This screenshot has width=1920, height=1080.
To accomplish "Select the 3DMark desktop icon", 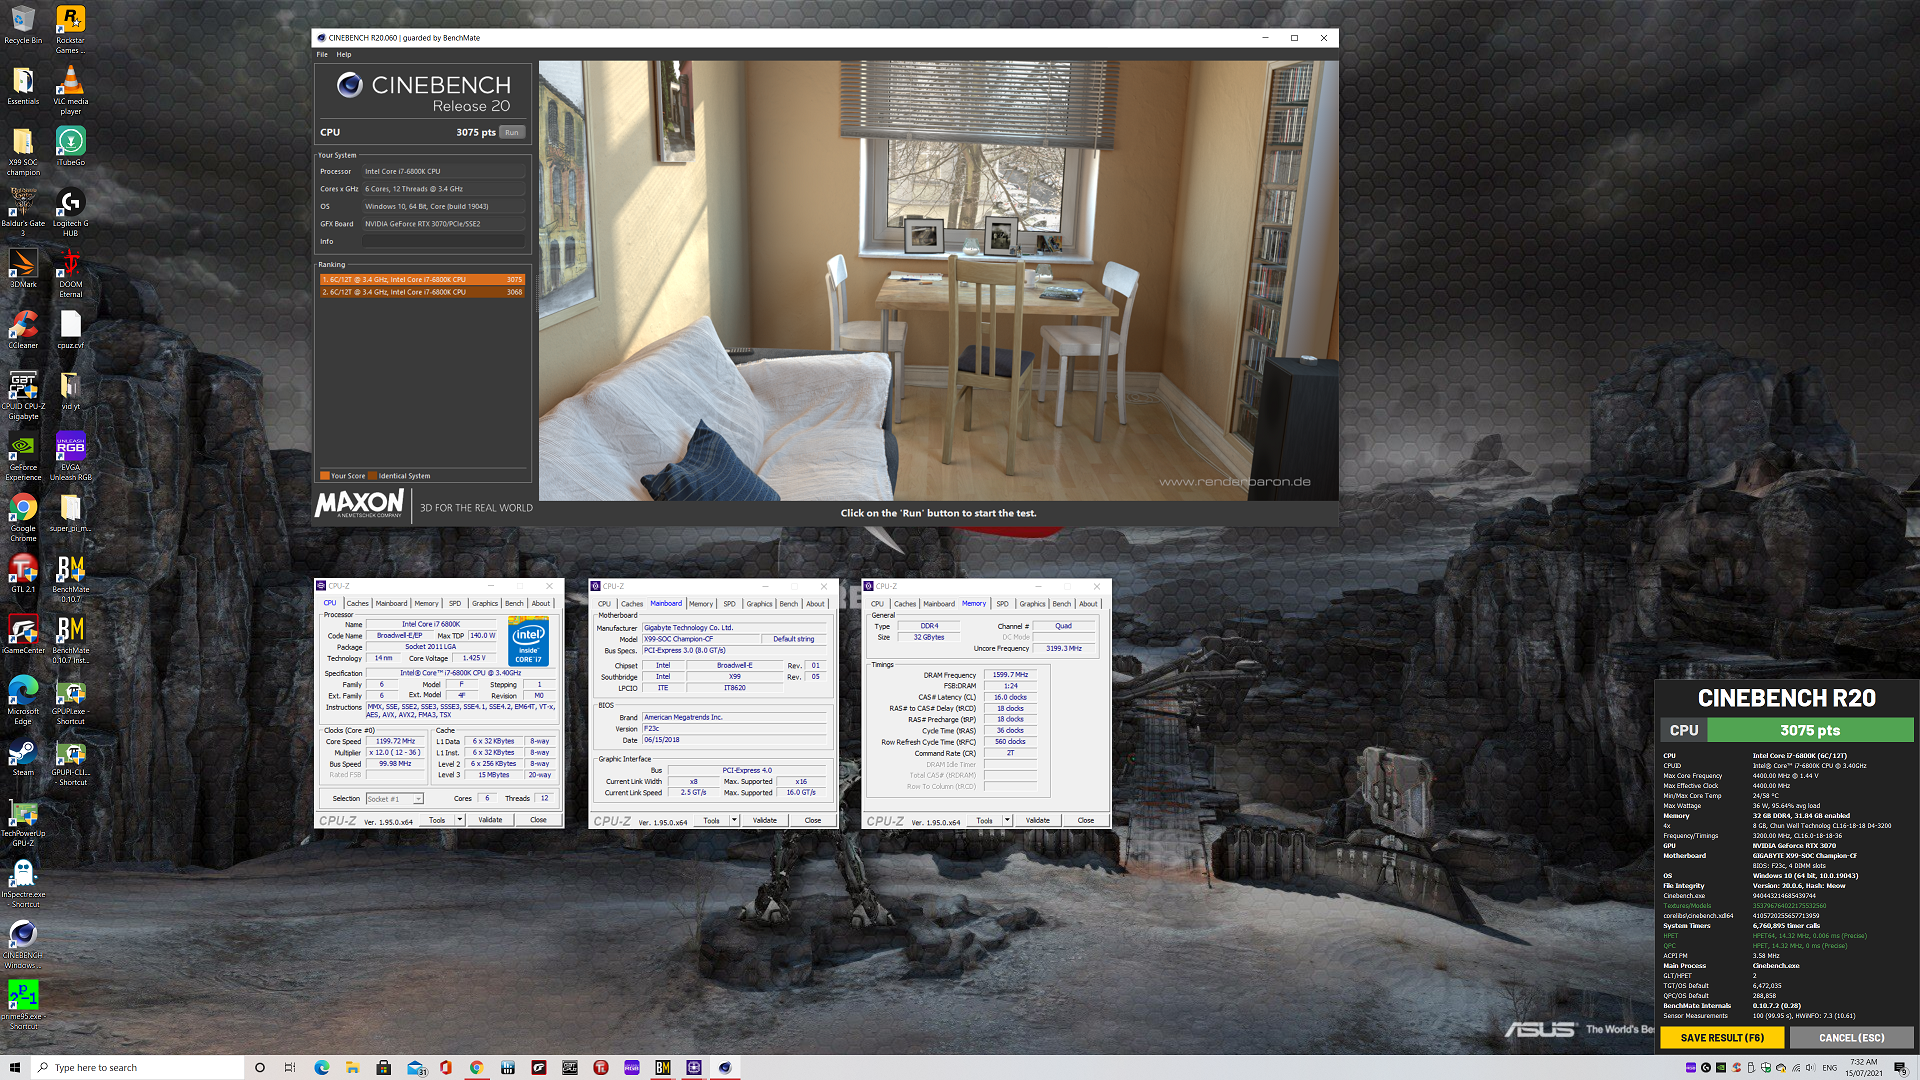I will click(23, 268).
